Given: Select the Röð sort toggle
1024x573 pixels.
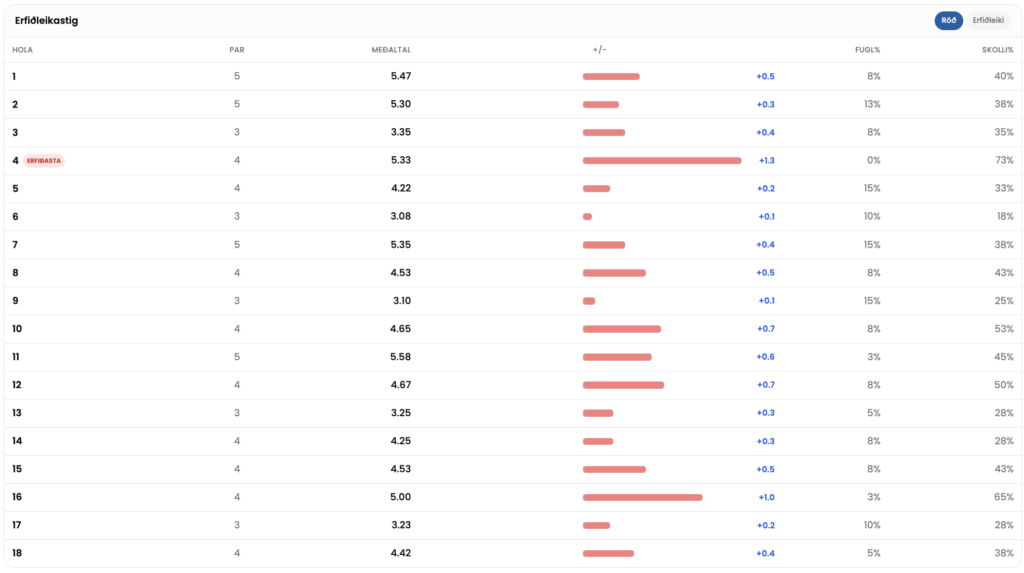Looking at the screenshot, I should pyautogui.click(x=948, y=20).
